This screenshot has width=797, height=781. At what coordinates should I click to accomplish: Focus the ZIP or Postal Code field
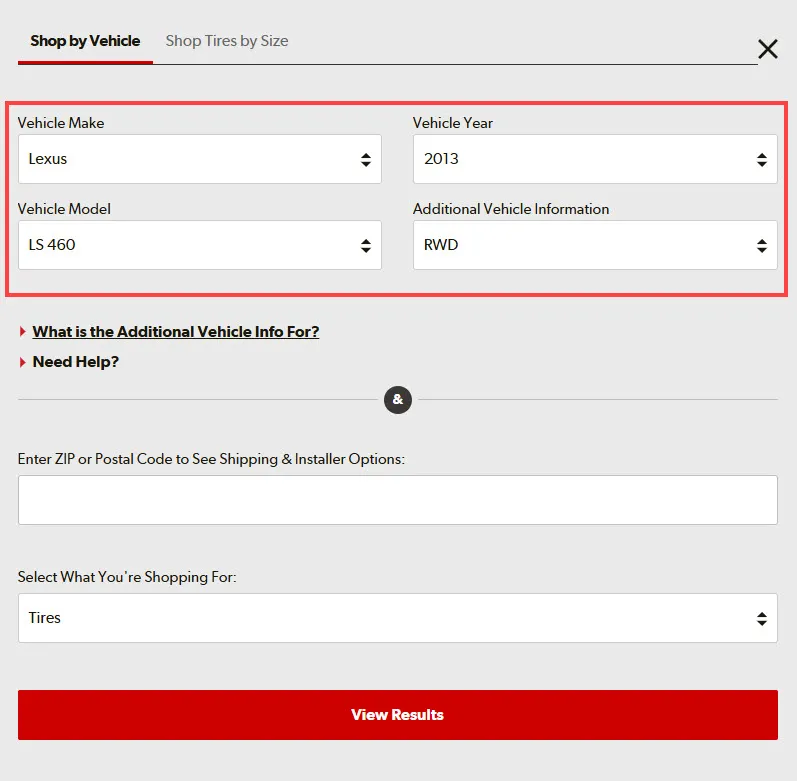(x=397, y=500)
